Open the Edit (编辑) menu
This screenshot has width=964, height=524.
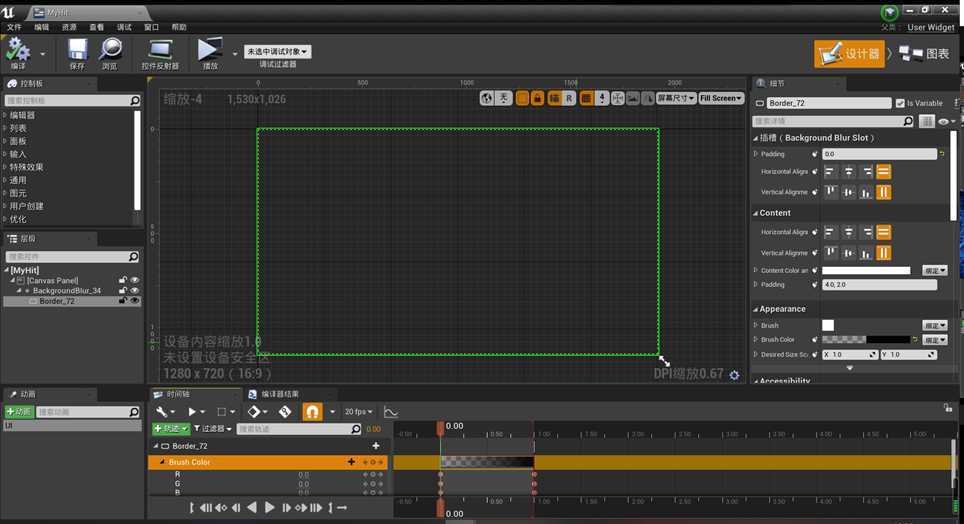[x=42, y=27]
